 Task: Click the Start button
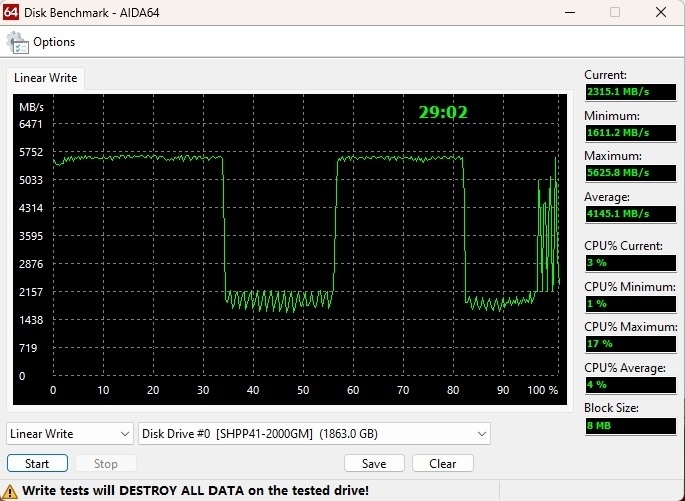37,463
